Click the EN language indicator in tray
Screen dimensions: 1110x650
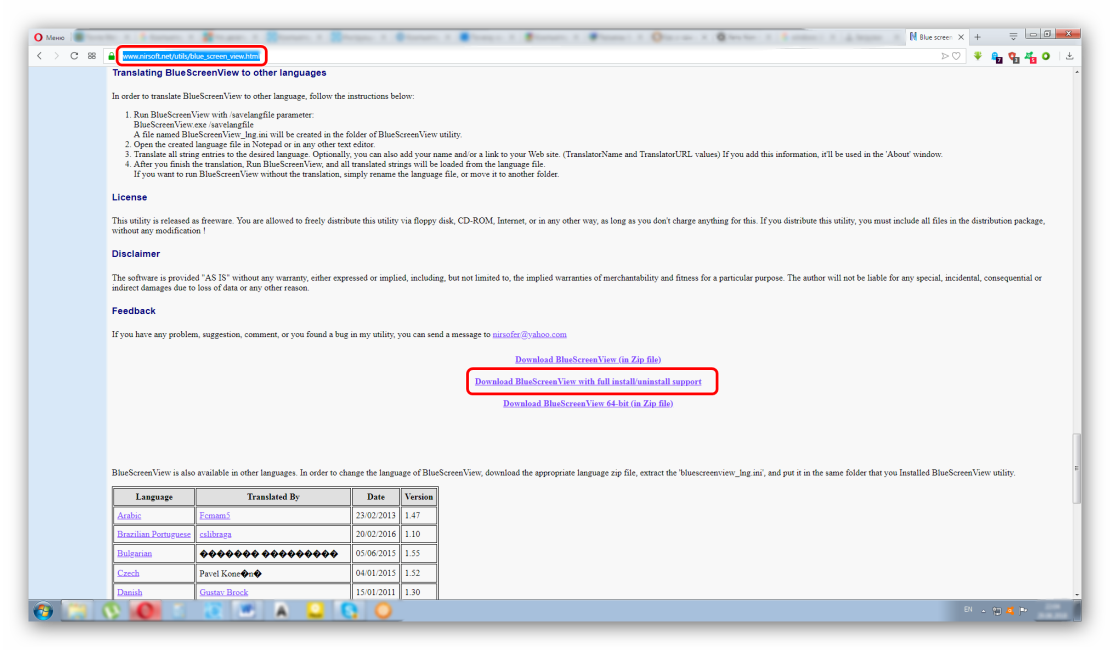point(968,610)
